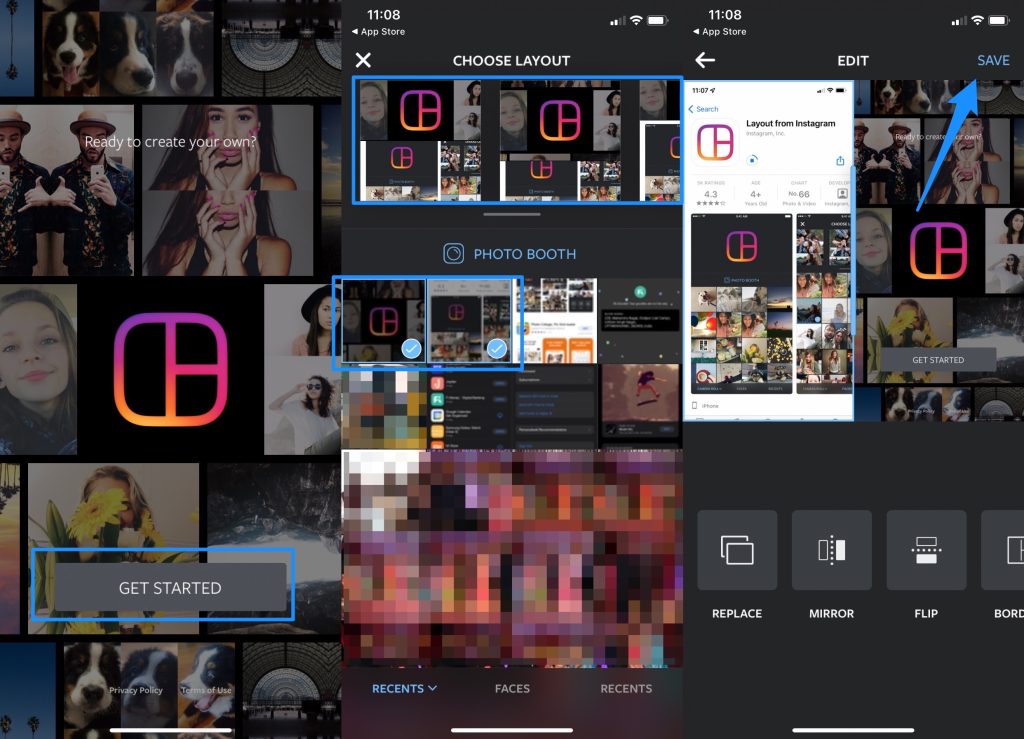Tap the GET STARTED button on welcome screen
The width and height of the screenshot is (1024, 739).
[170, 588]
